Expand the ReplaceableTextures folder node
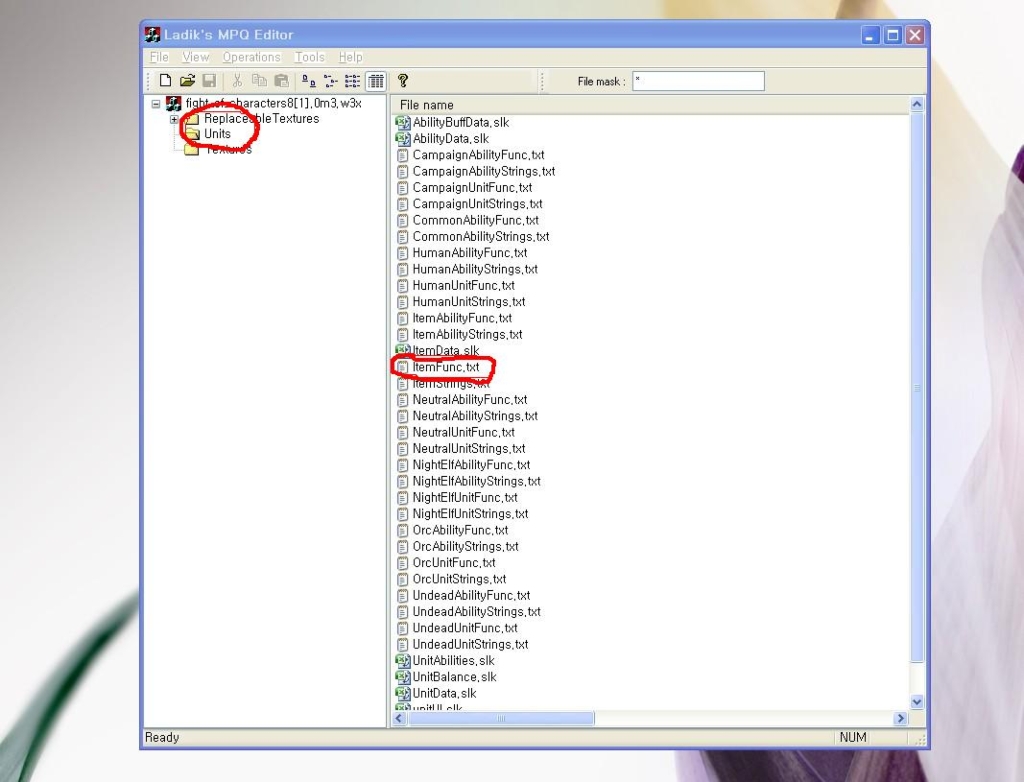The height and width of the screenshot is (782, 1024). click(174, 120)
